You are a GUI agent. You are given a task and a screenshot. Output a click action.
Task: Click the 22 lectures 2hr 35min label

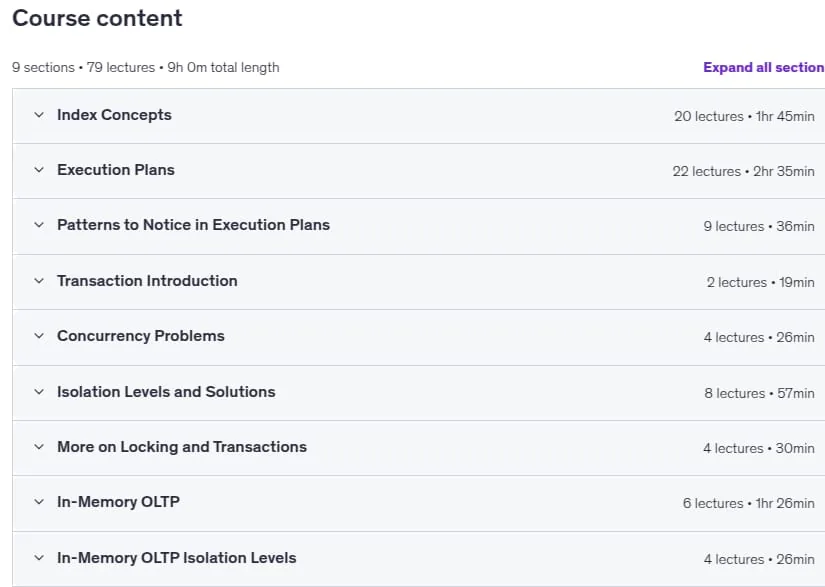[x=743, y=171]
